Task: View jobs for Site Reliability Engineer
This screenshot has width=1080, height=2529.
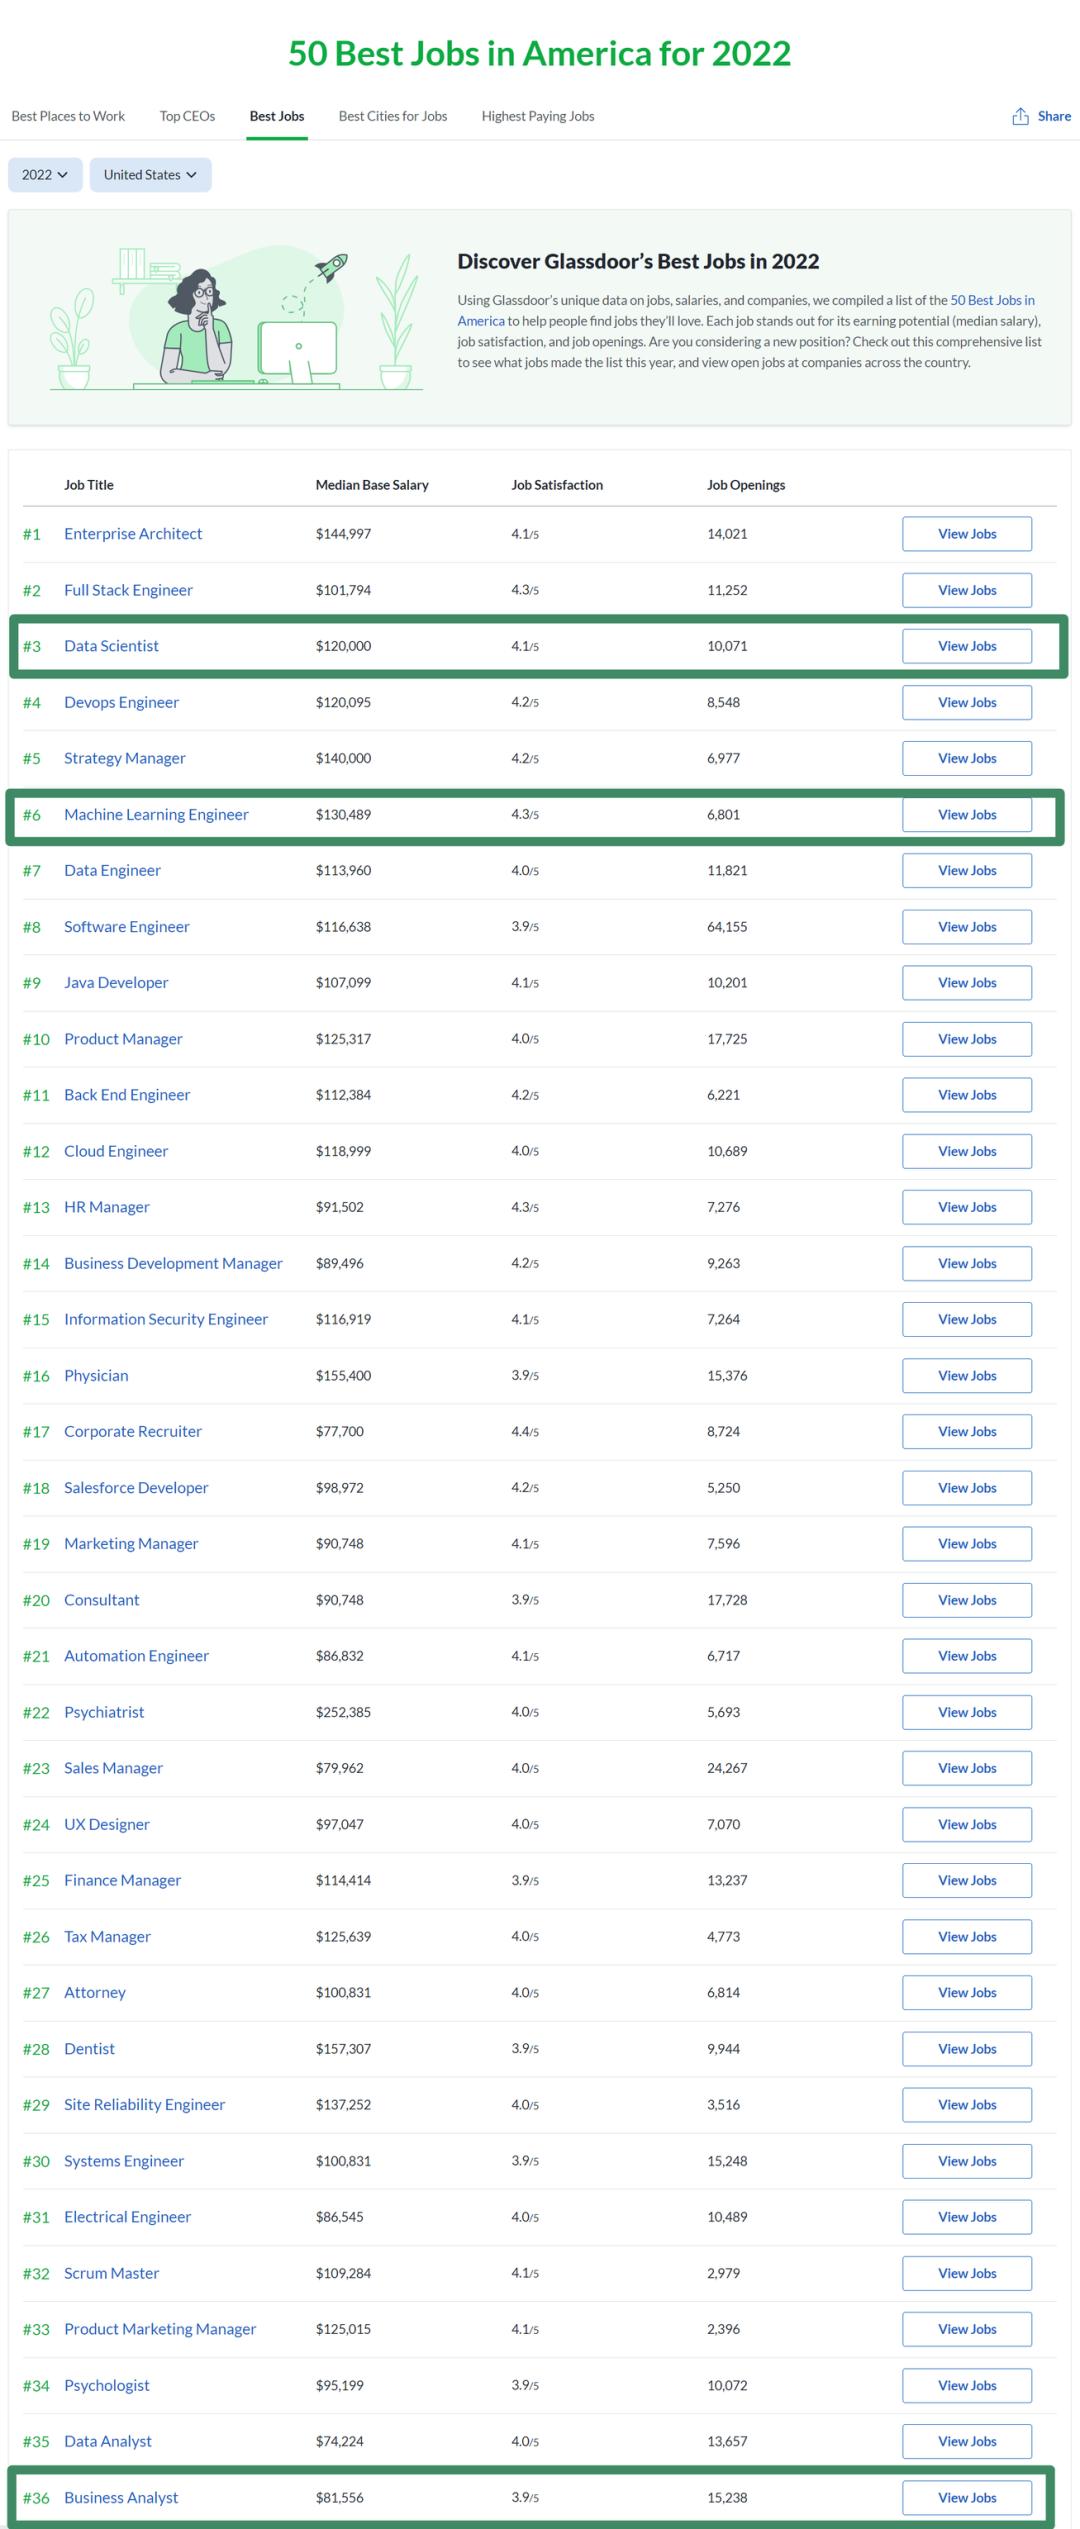Action: tap(966, 2105)
